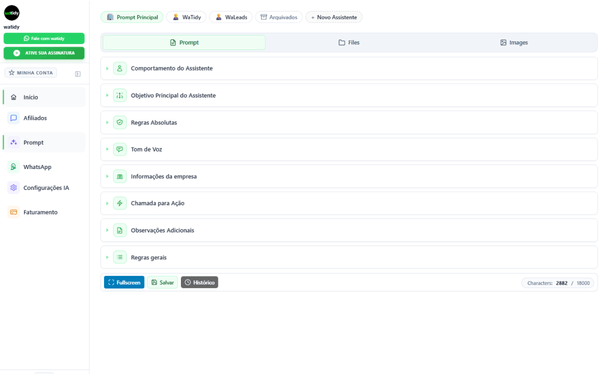
Task: Expand the Chamada para Ação arrow
Action: click(x=107, y=203)
